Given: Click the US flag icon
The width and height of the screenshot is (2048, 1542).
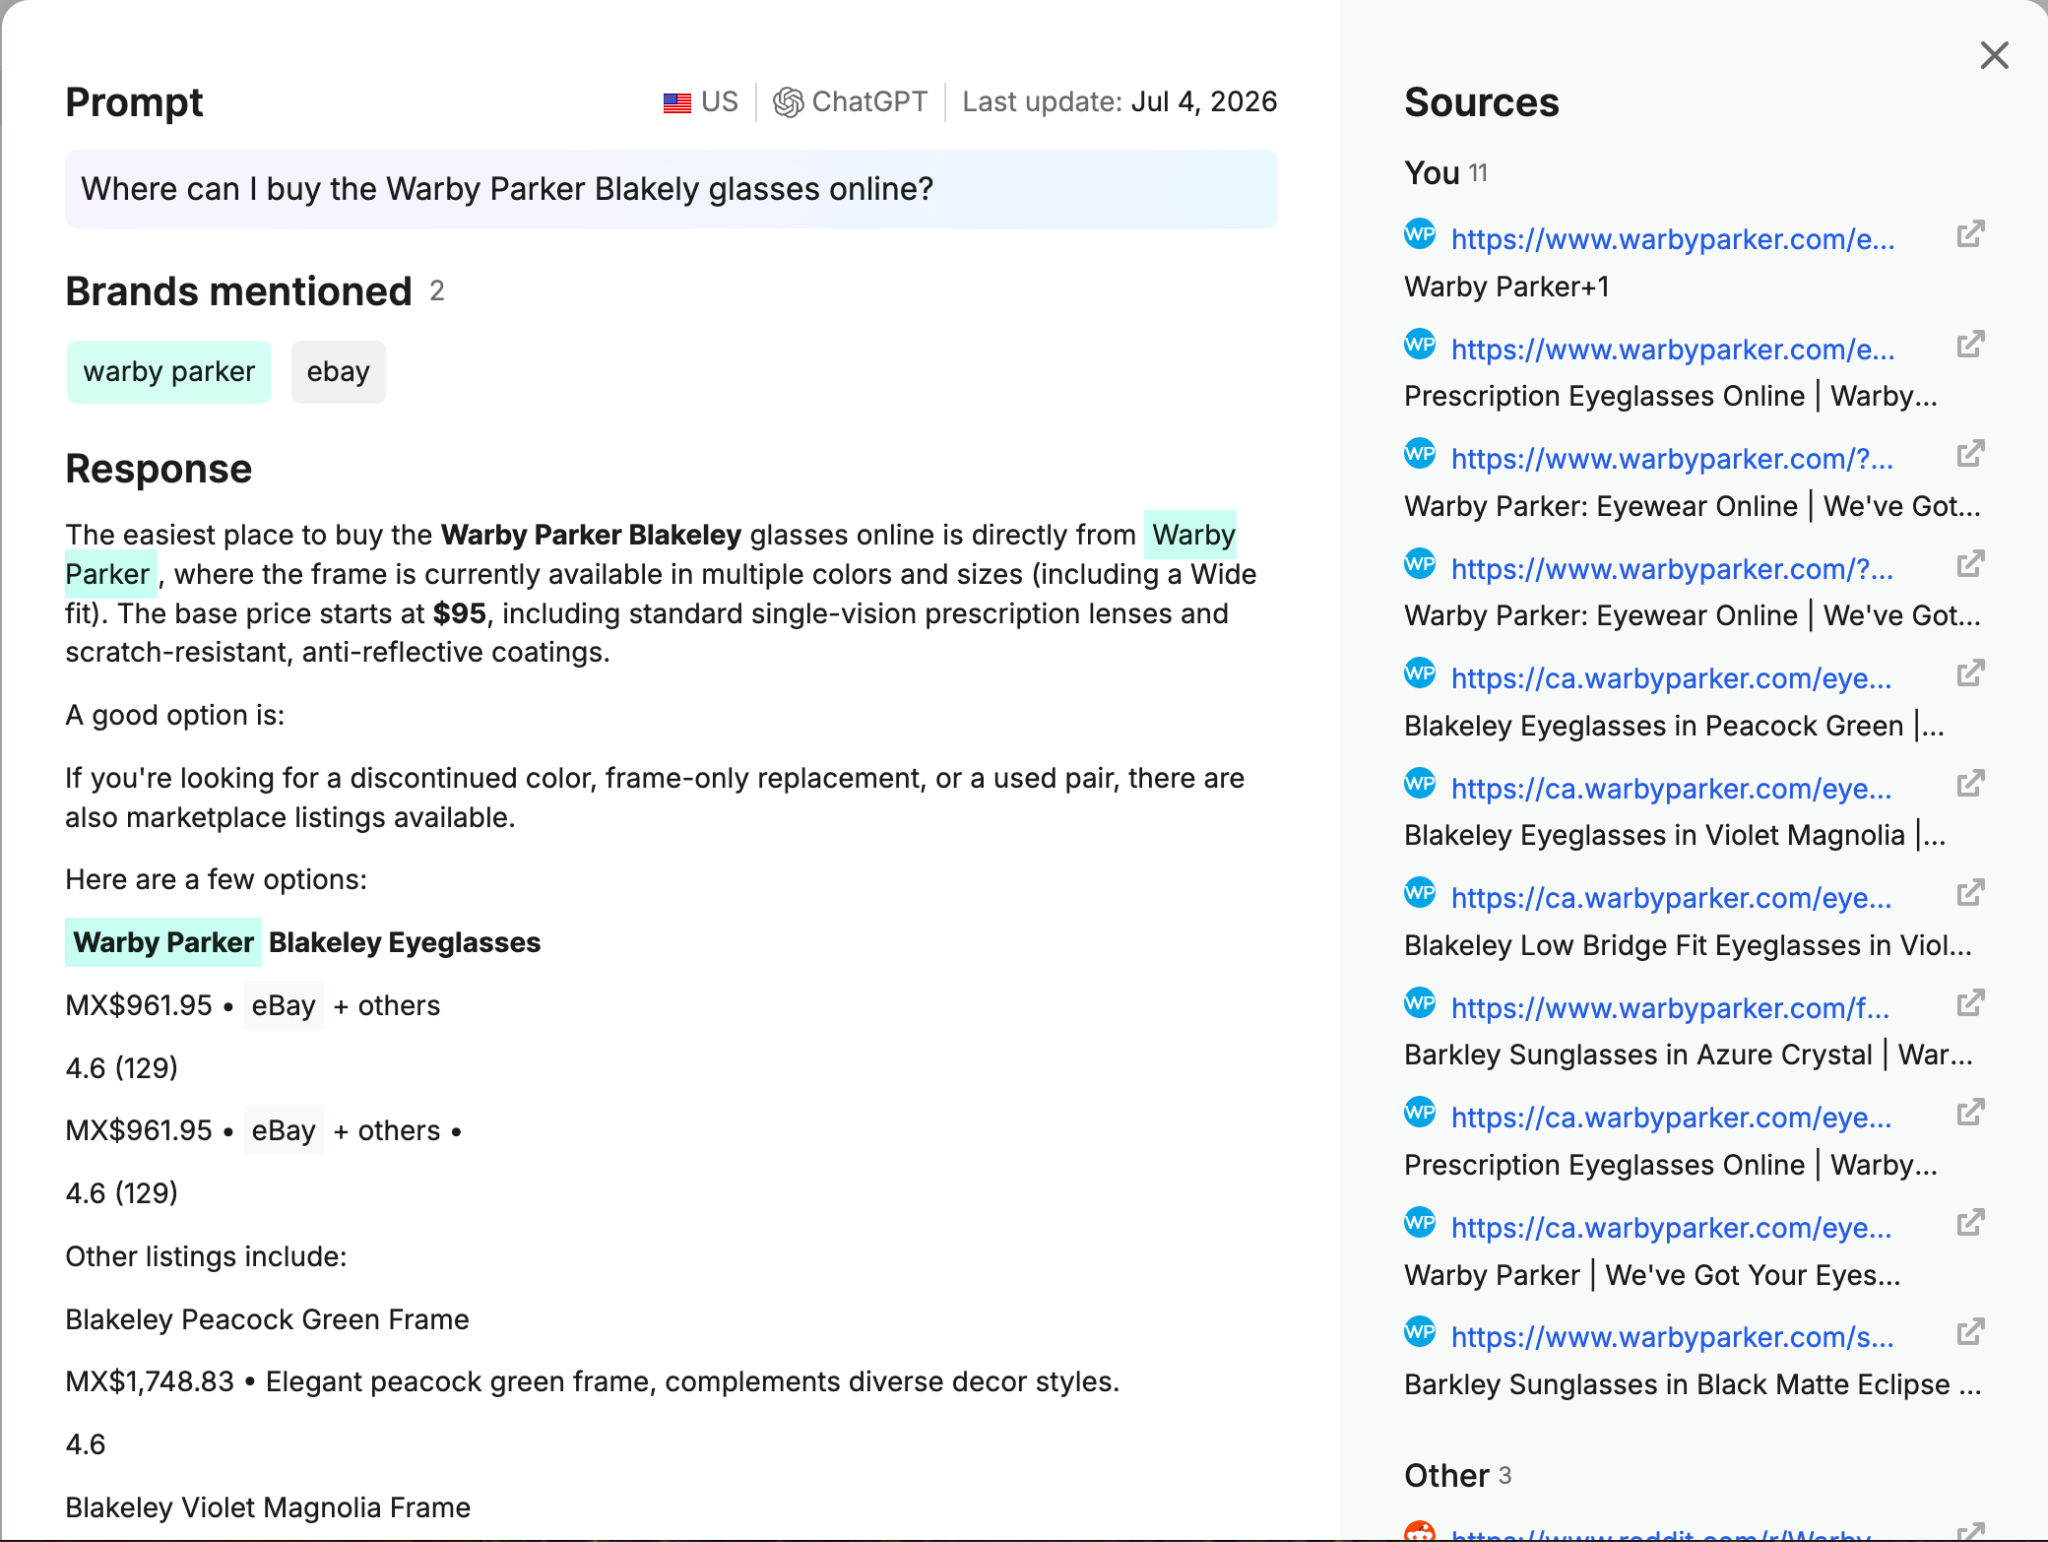Looking at the screenshot, I should tap(677, 102).
